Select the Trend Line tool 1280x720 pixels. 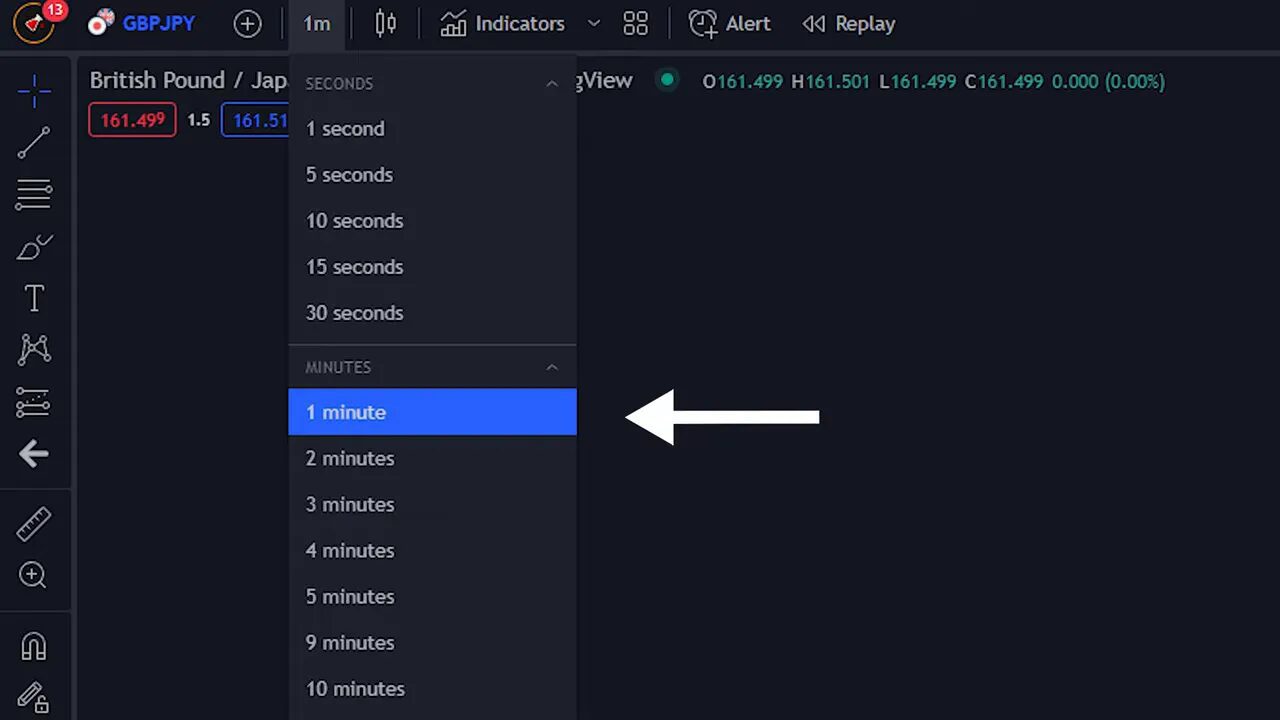coord(34,143)
